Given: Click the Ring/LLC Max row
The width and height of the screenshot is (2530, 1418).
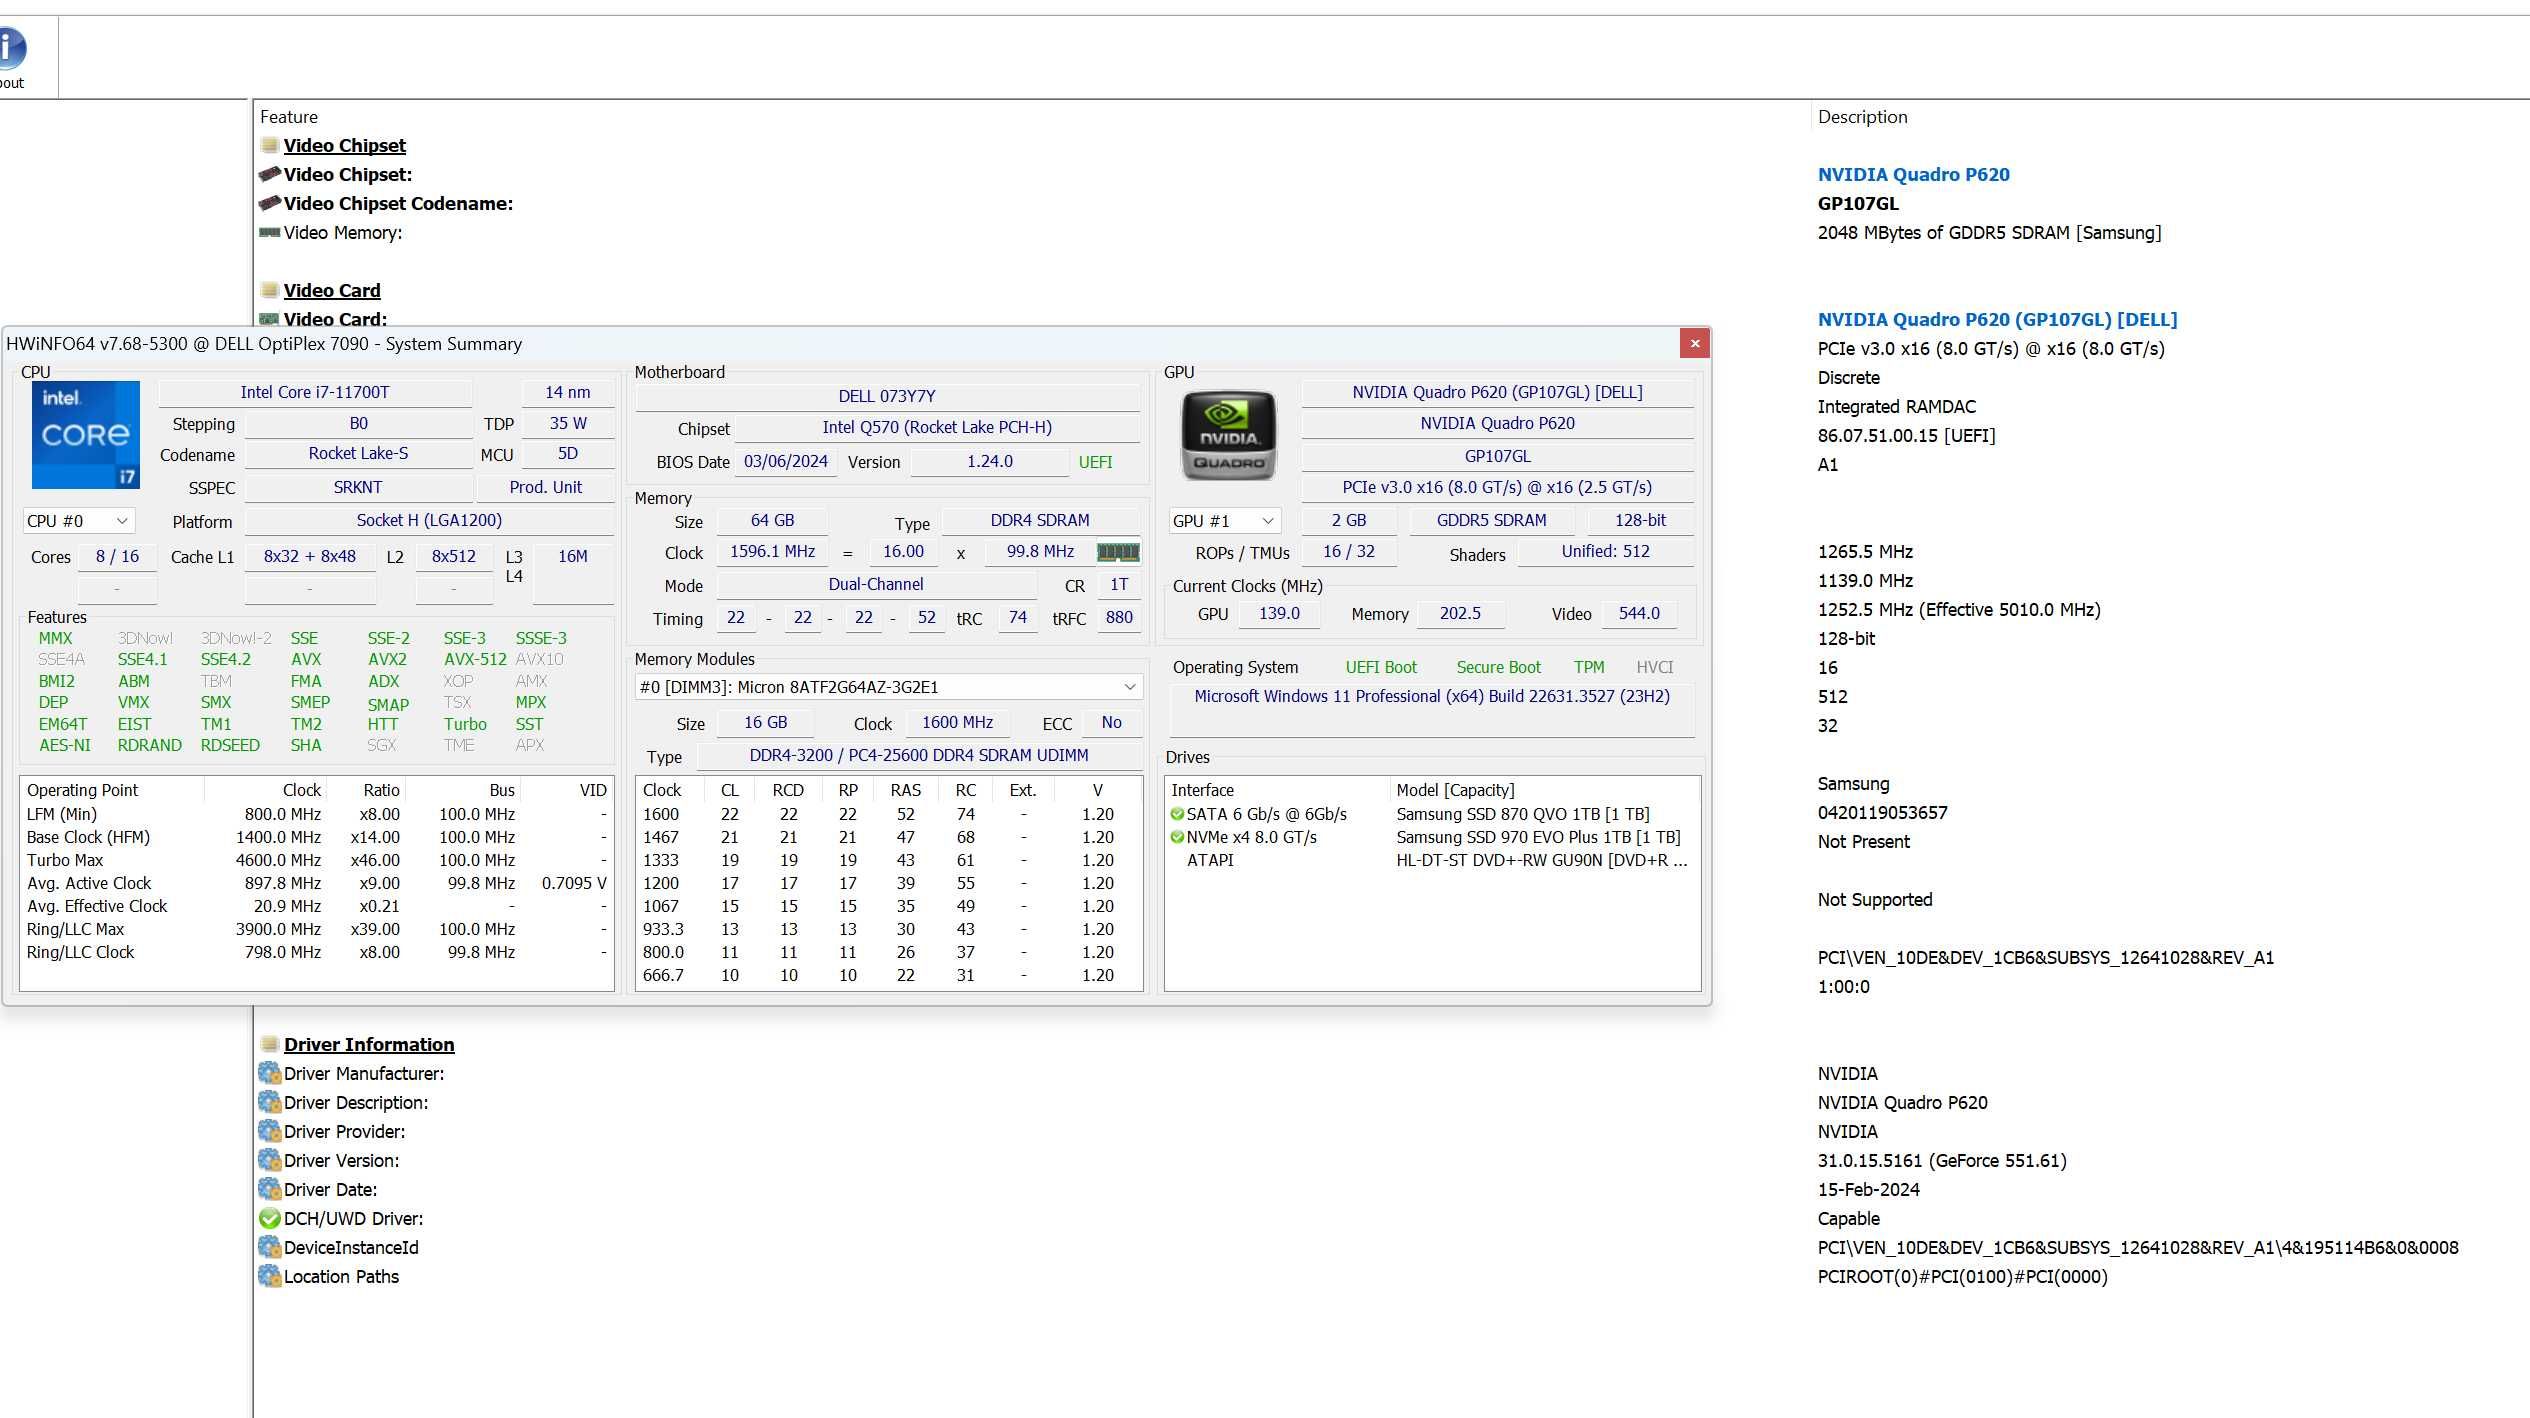Looking at the screenshot, I should coord(316,929).
